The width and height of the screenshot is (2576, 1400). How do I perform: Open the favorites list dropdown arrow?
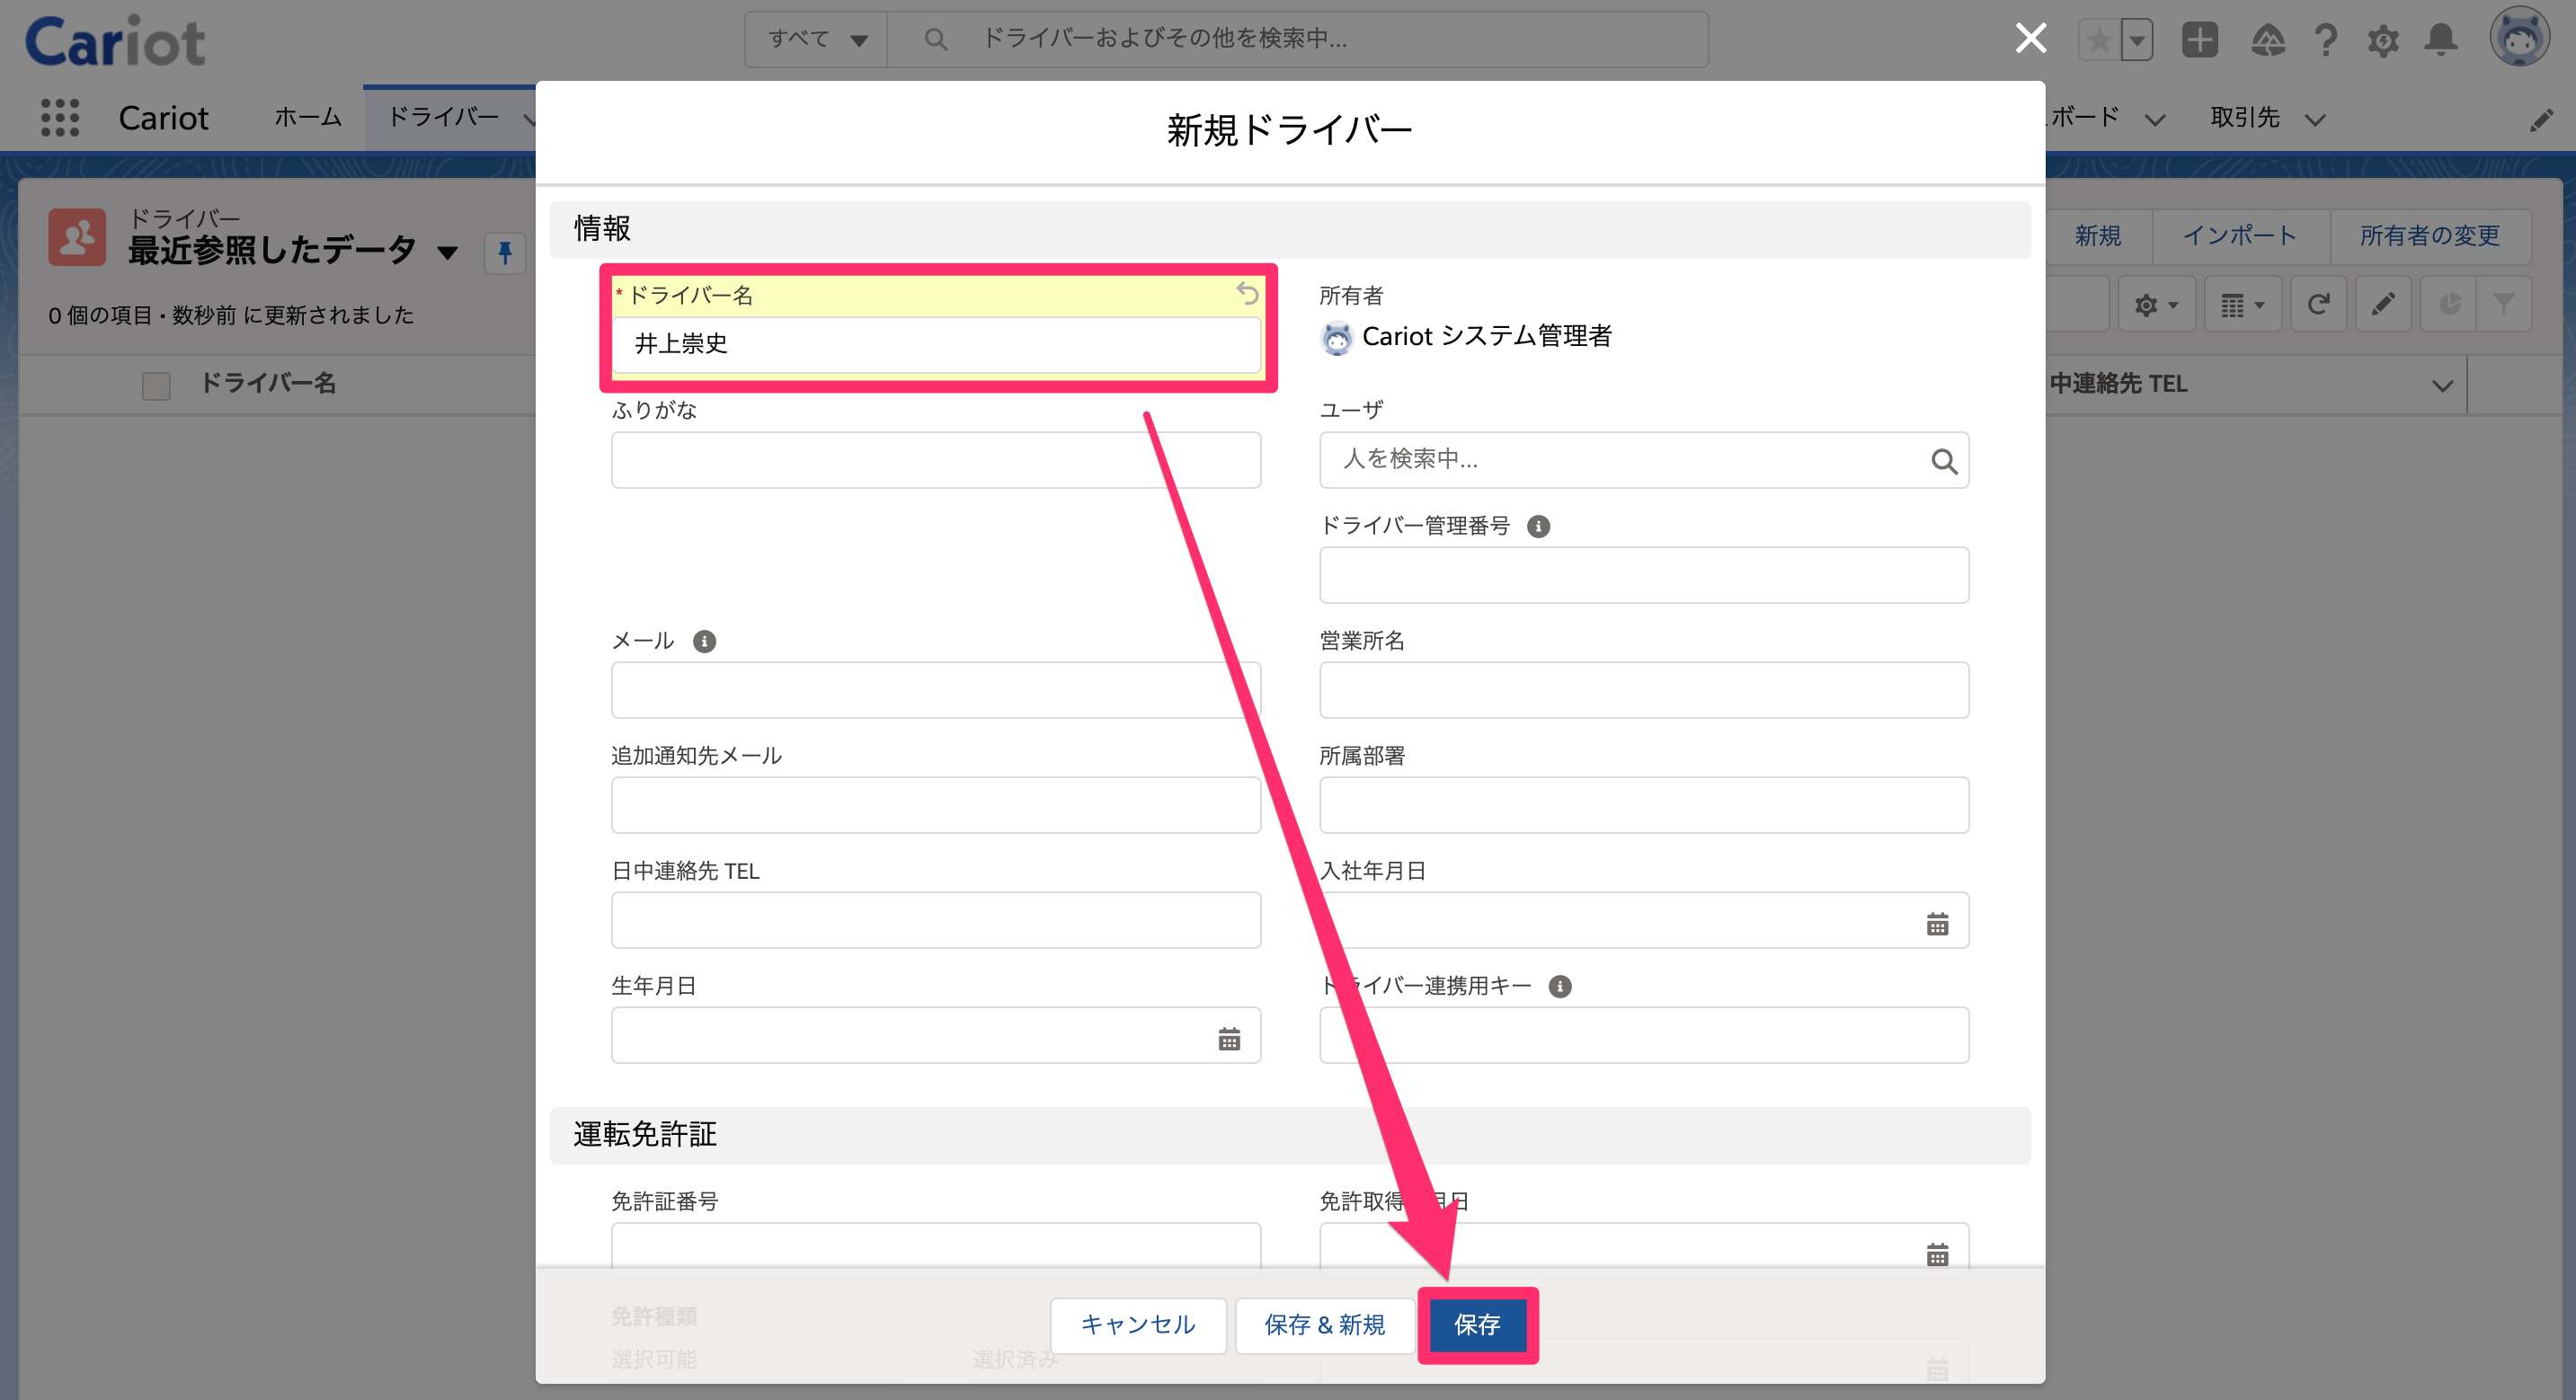(x=2136, y=40)
